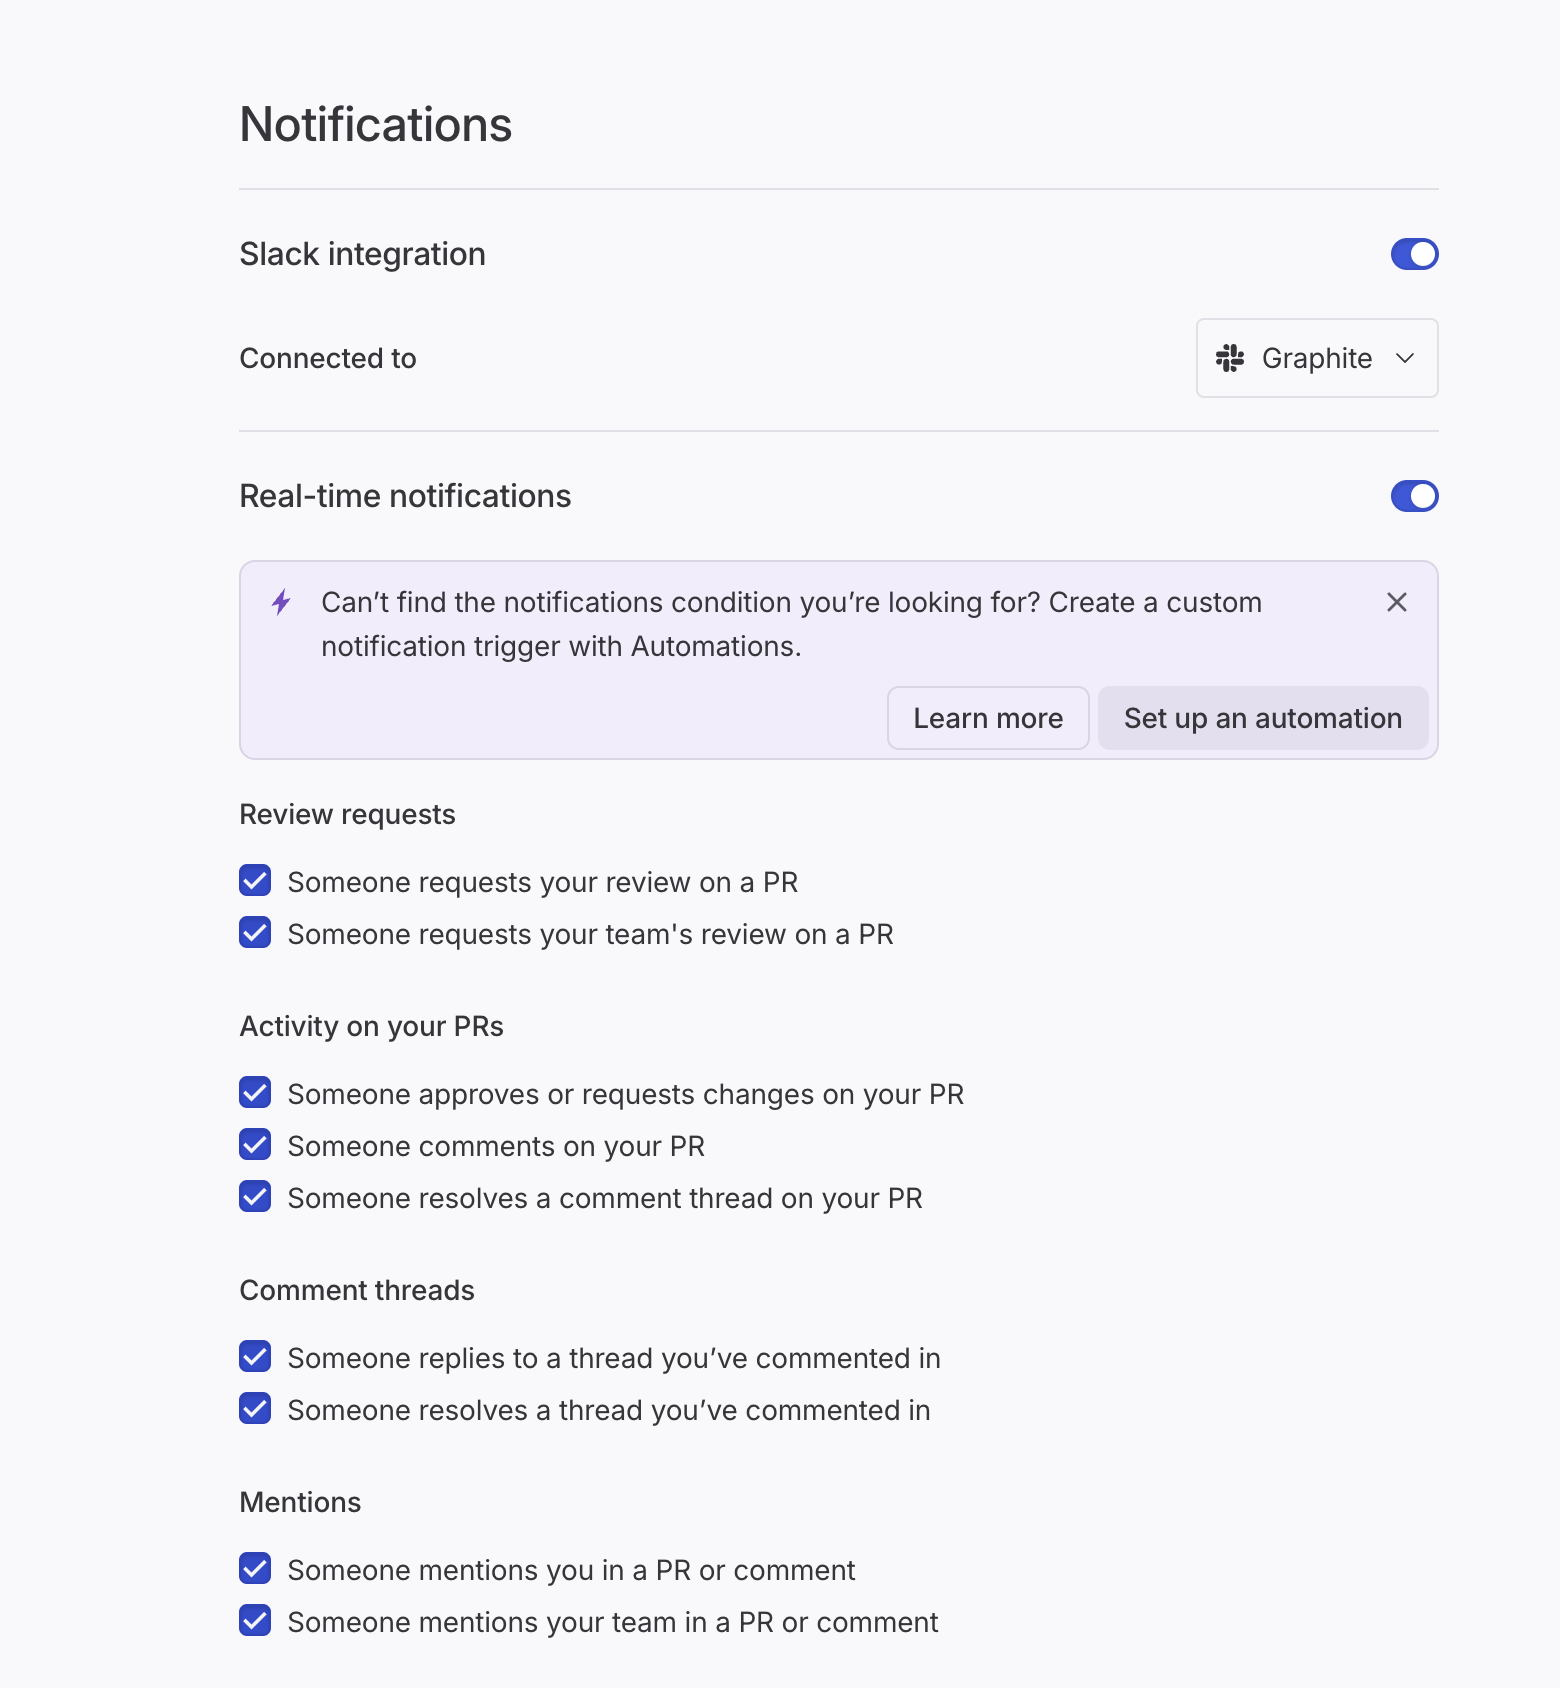
Task: Click the lightning bolt icon in the banner
Action: click(281, 602)
